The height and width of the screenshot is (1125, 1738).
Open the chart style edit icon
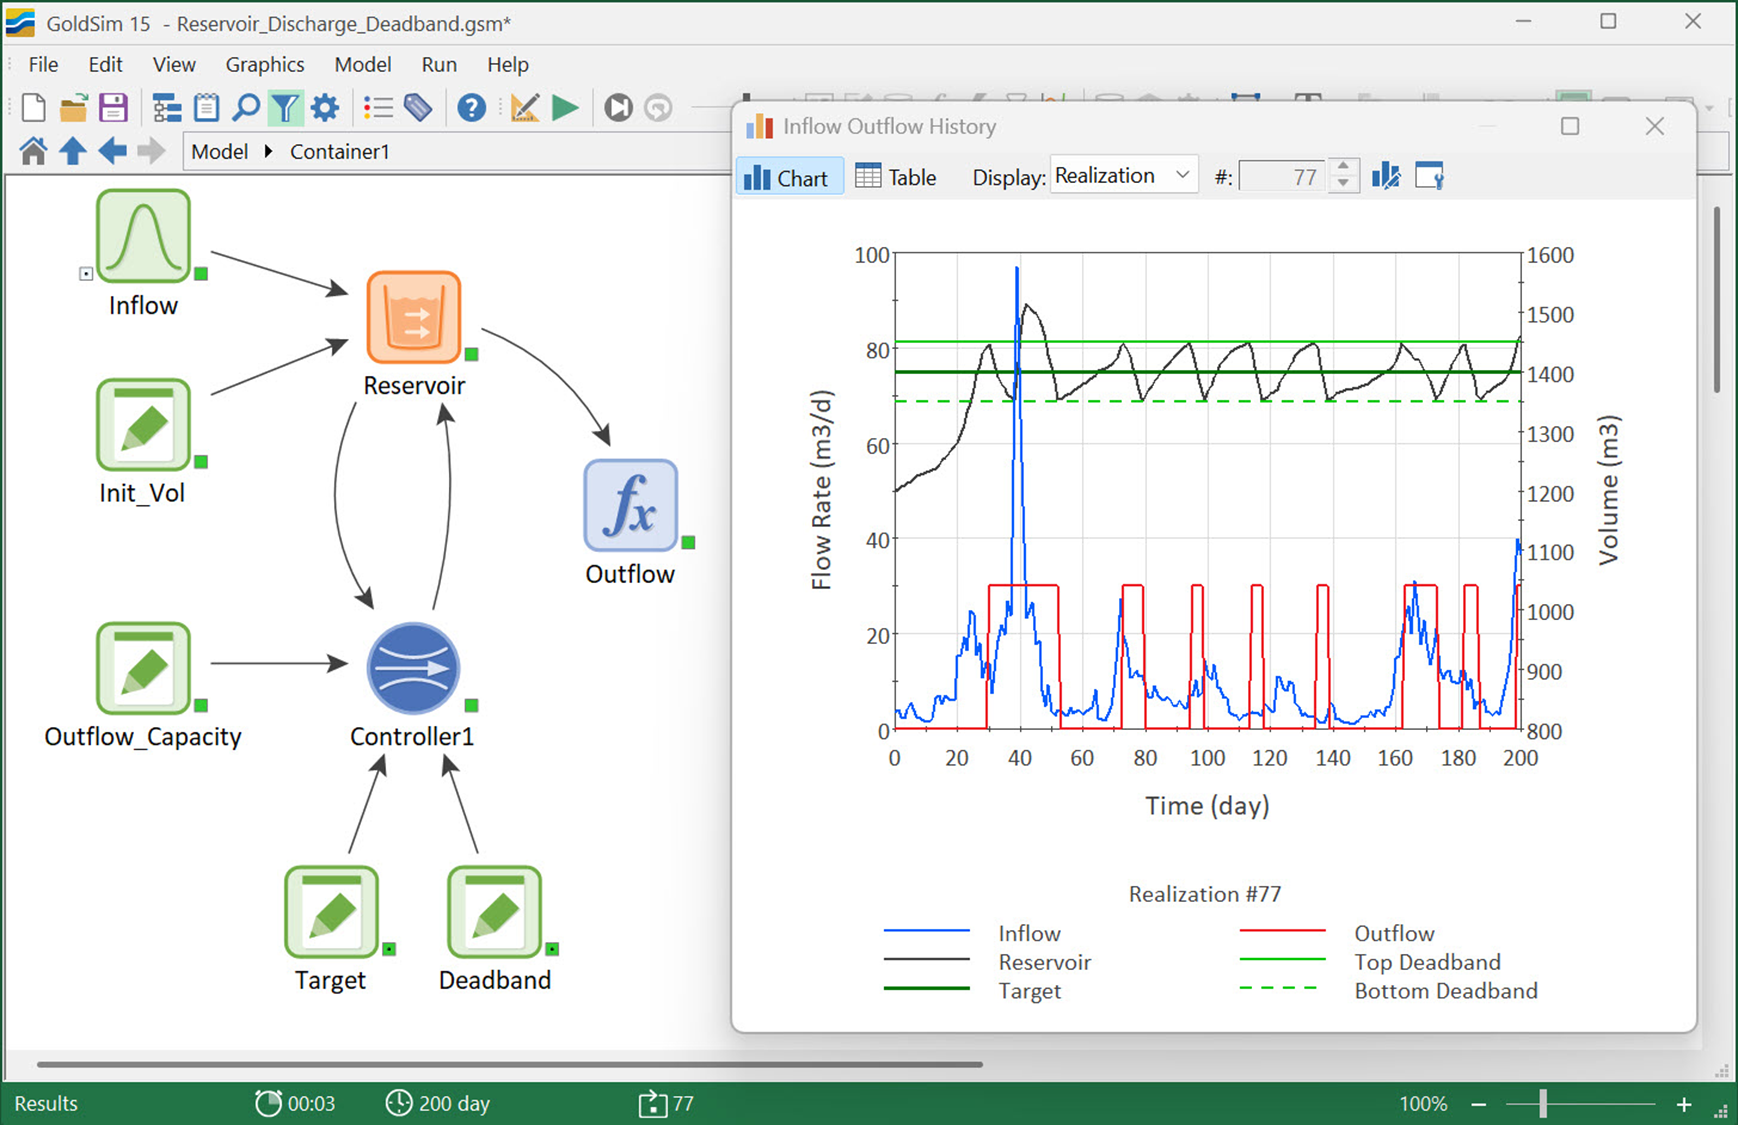(1386, 176)
